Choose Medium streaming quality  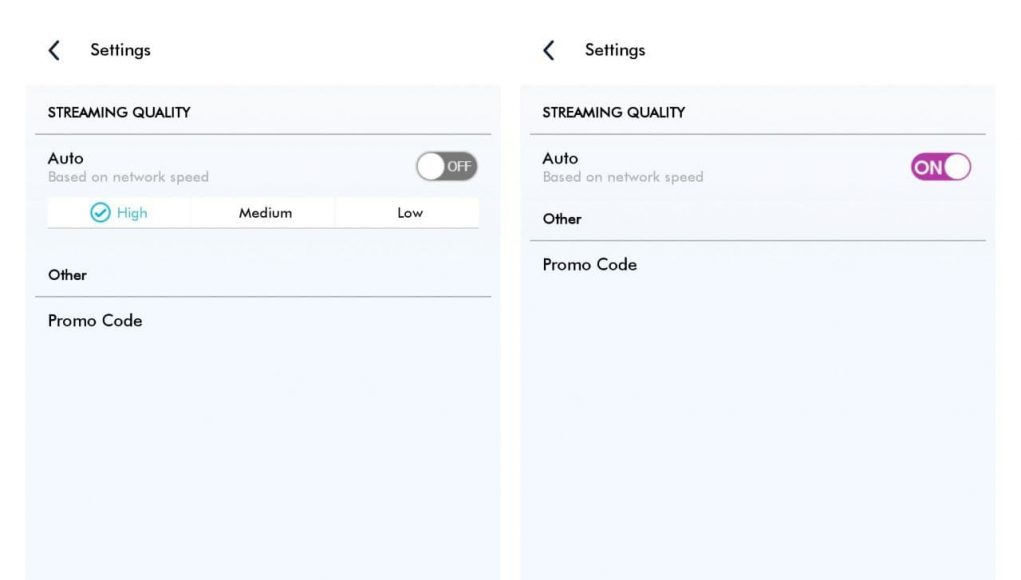pyautogui.click(x=265, y=213)
